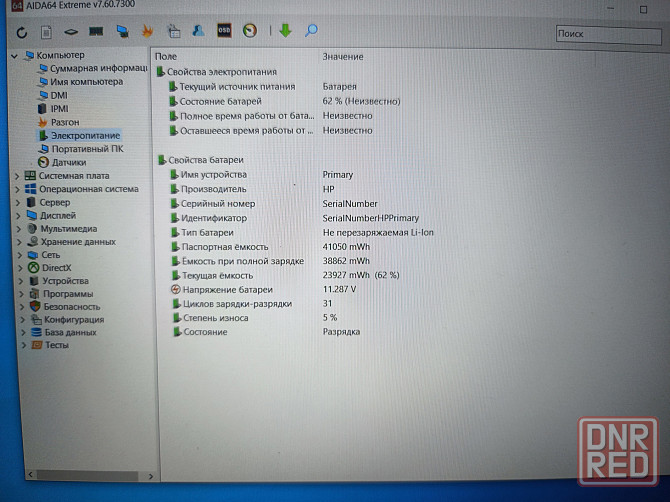Select the Имя устройства row

pyautogui.click(x=262, y=174)
